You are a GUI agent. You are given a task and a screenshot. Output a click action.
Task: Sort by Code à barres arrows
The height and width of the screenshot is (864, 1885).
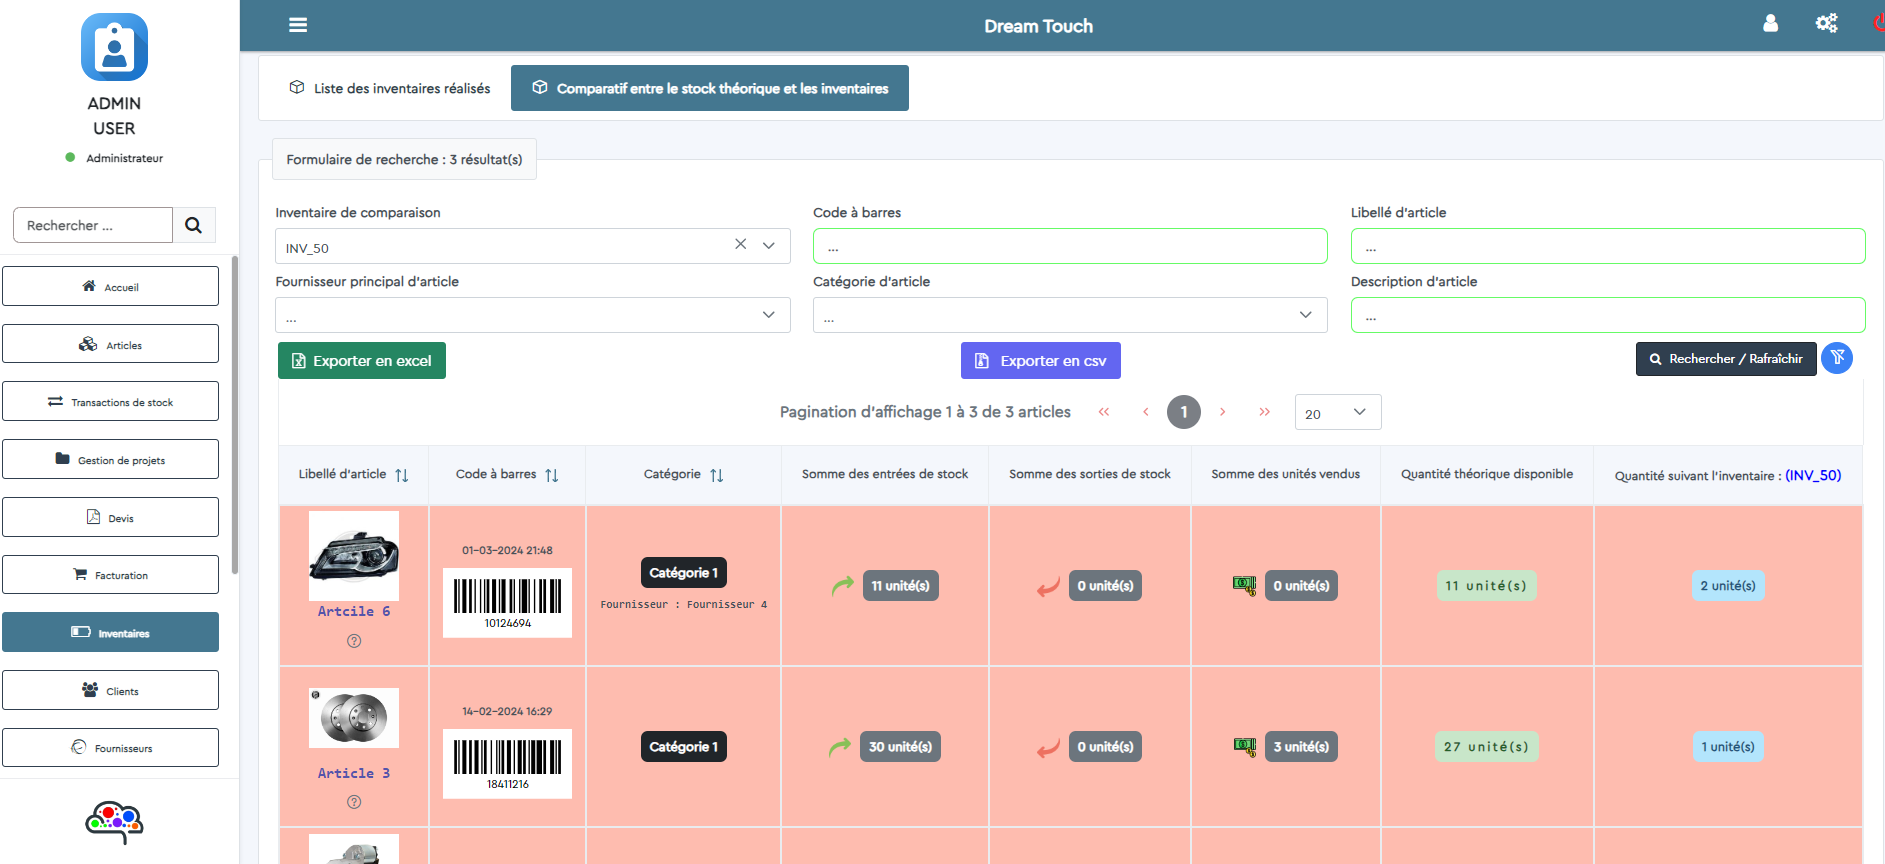point(552,475)
